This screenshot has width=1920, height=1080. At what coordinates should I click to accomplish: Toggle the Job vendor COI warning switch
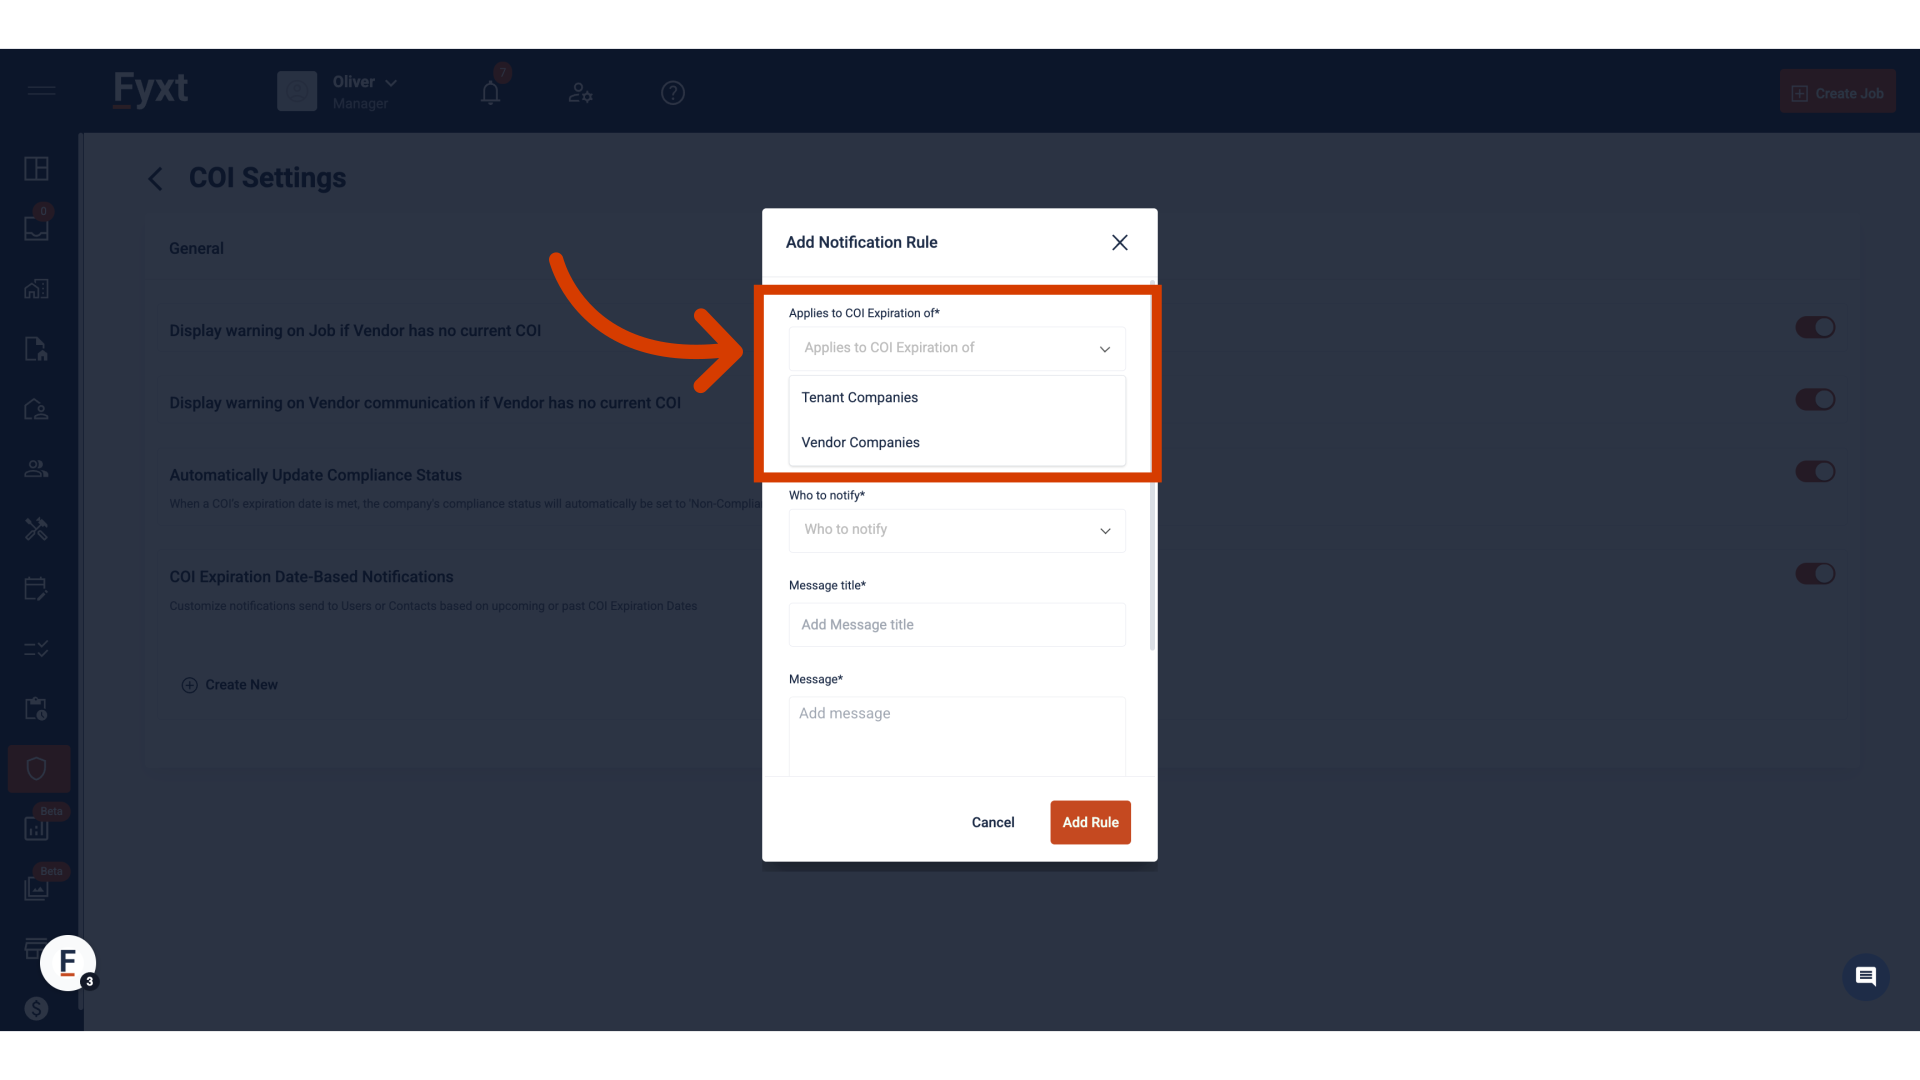1815,327
